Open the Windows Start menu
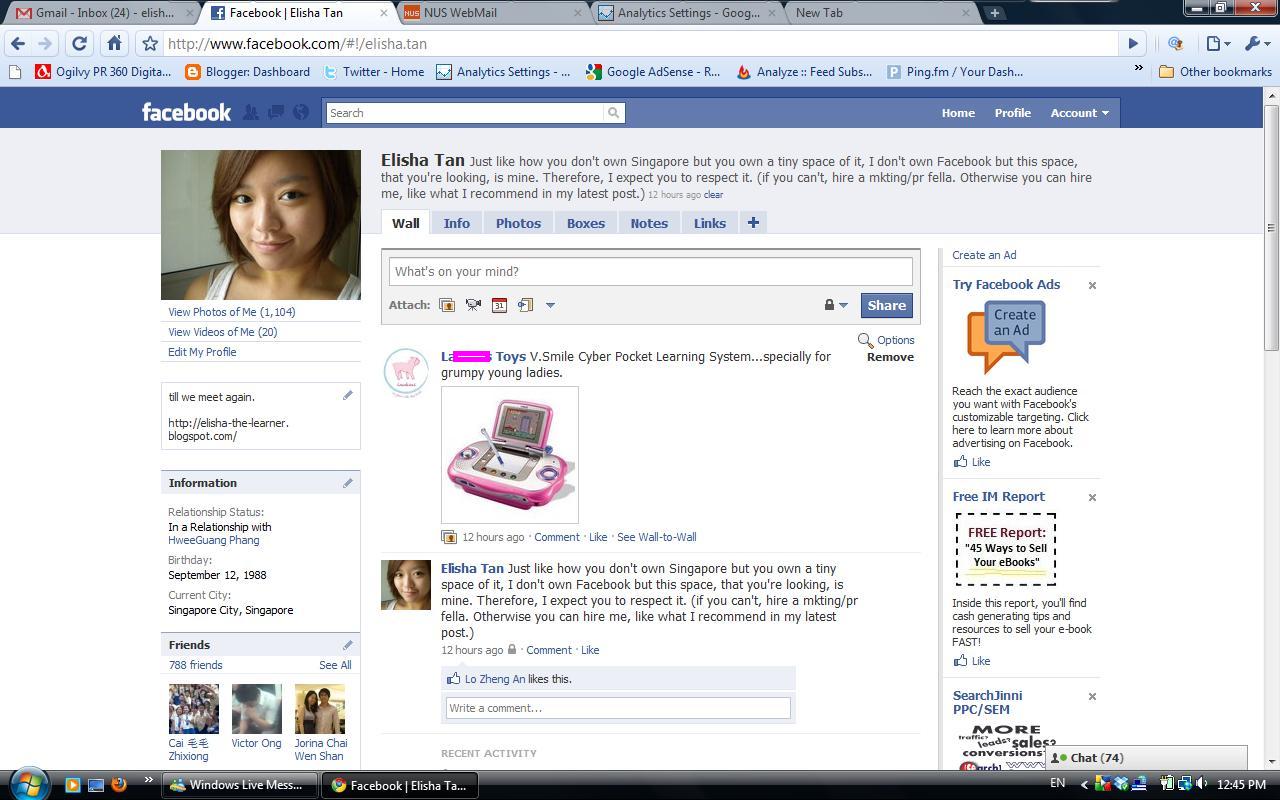 point(28,783)
